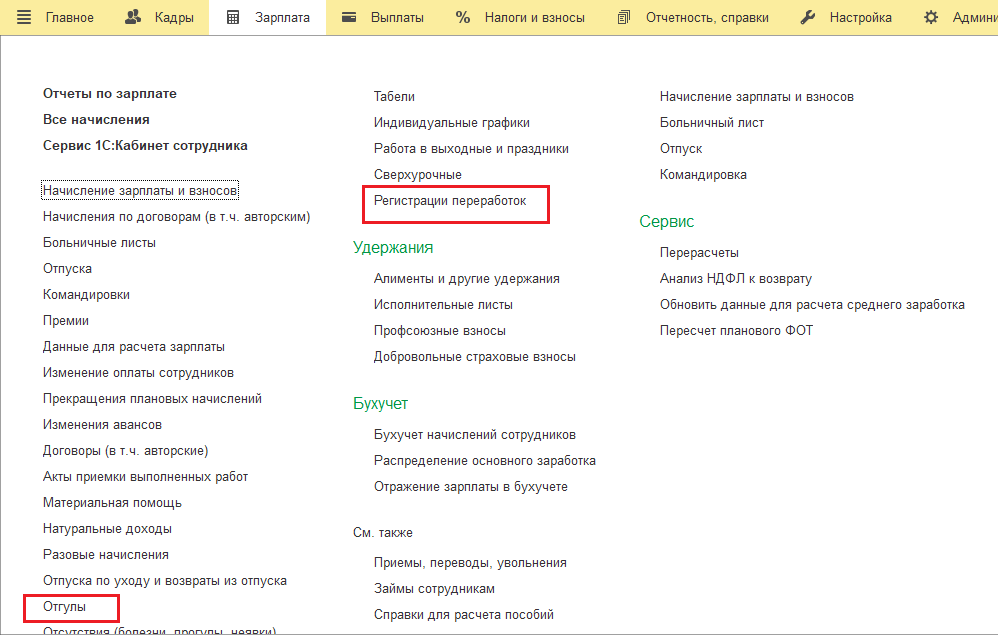
Task: Open the Премии list
Action: pos(66,321)
